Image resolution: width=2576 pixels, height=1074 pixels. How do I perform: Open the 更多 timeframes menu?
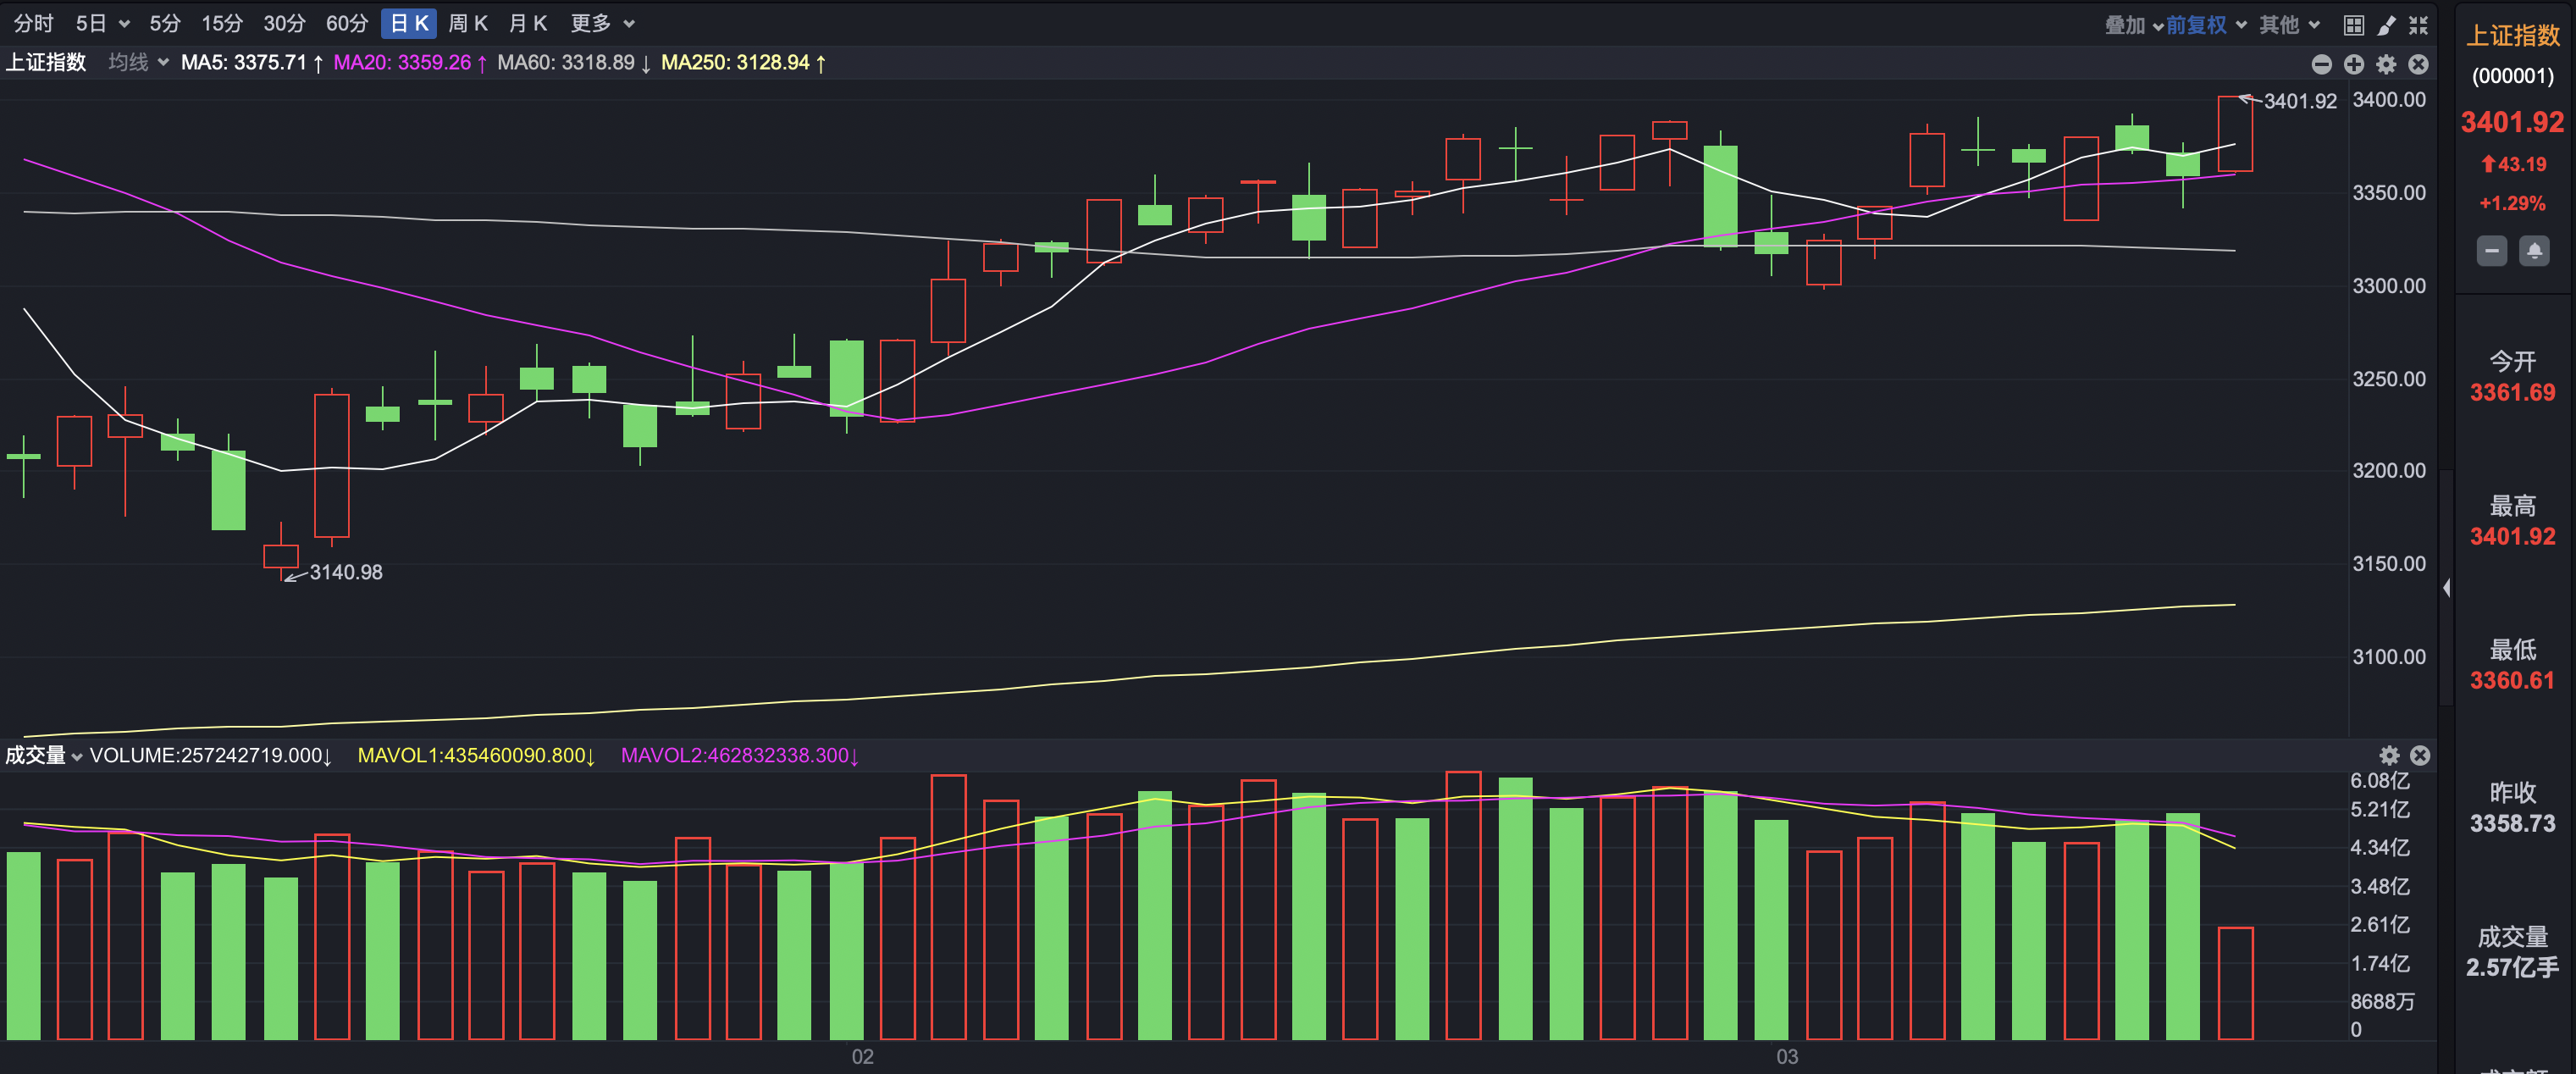coord(602,23)
